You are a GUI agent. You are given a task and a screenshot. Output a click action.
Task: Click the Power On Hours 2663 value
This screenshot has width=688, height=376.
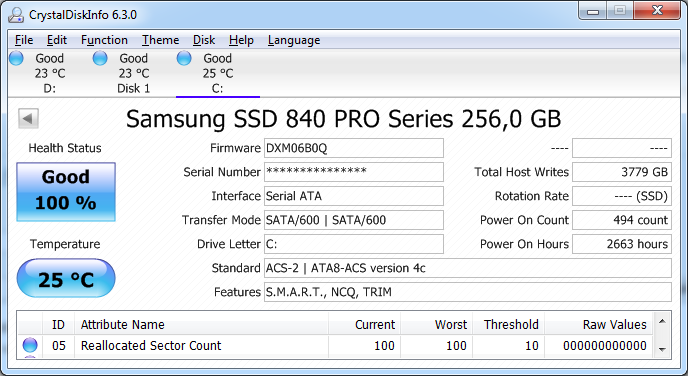(622, 244)
